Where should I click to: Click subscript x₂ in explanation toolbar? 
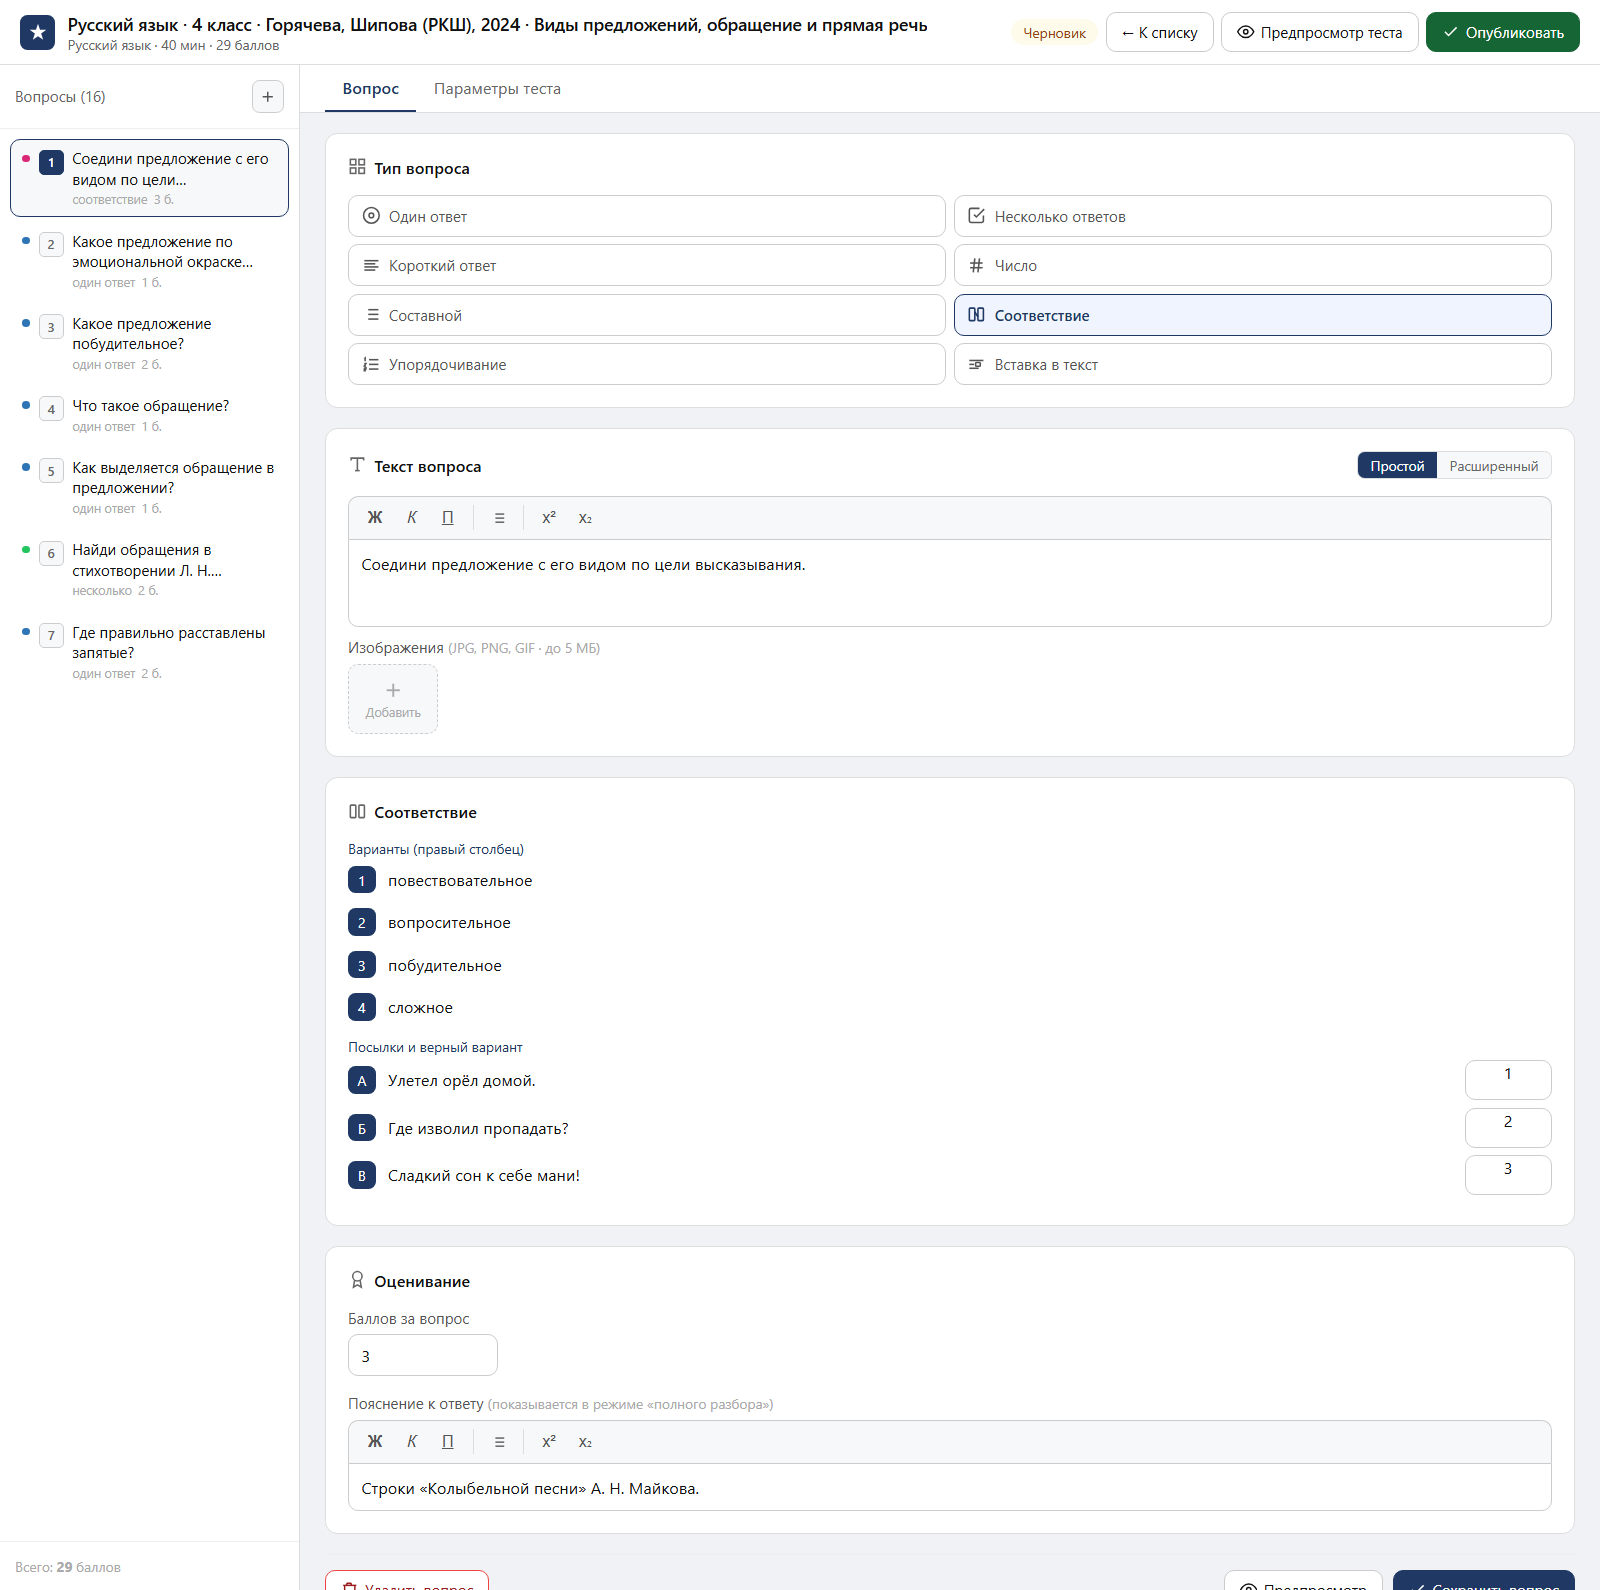[585, 1442]
